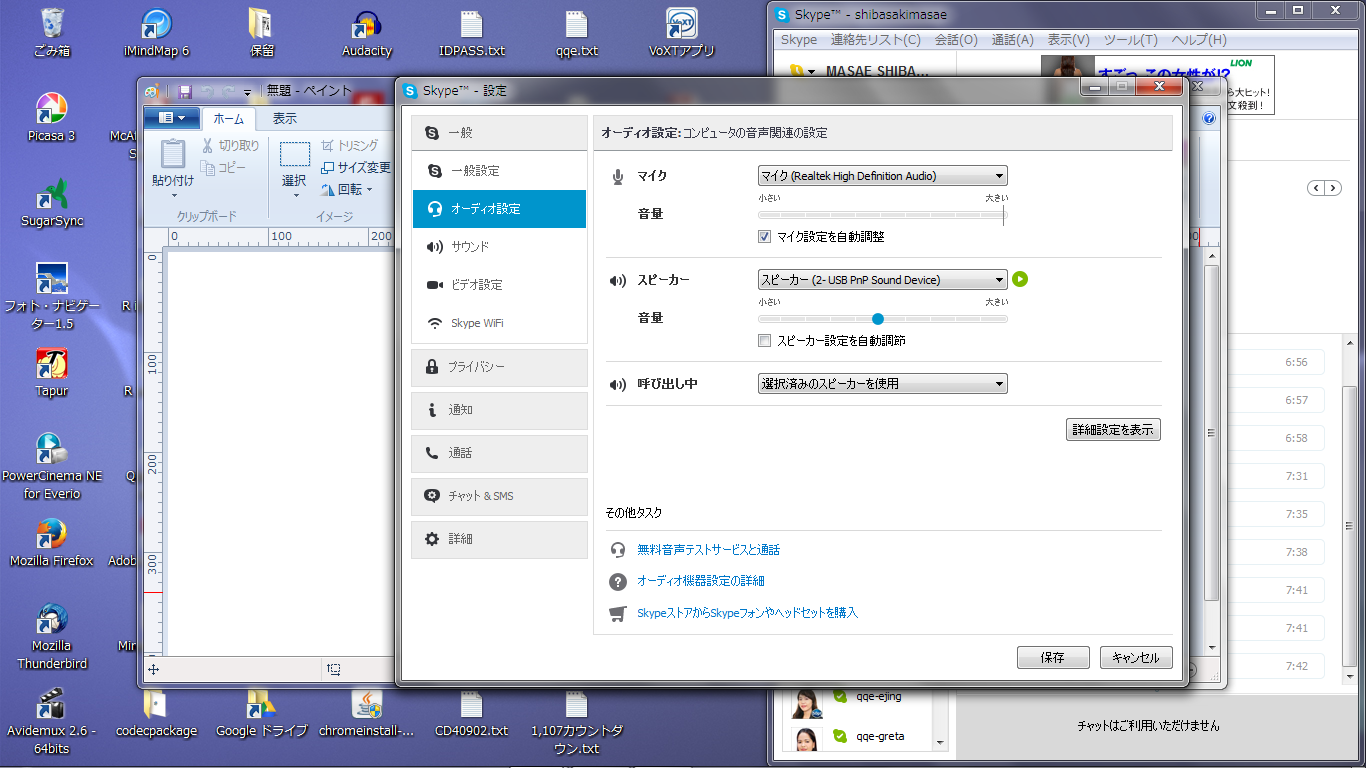Open the 連絡先リスト menu in Skype
Screen dimensions: 1366x768
click(875, 40)
